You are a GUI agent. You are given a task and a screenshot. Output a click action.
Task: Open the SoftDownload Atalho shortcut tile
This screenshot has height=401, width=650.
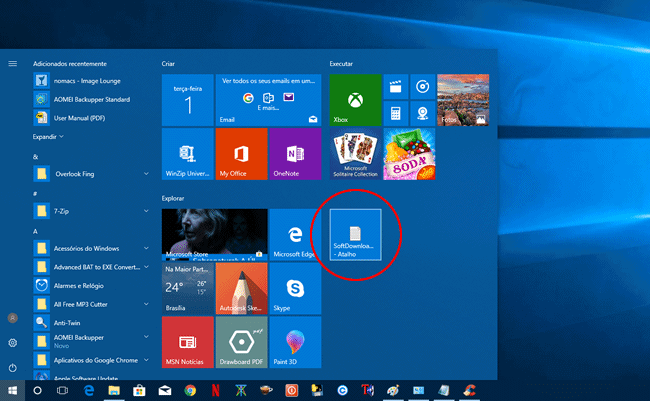(357, 234)
